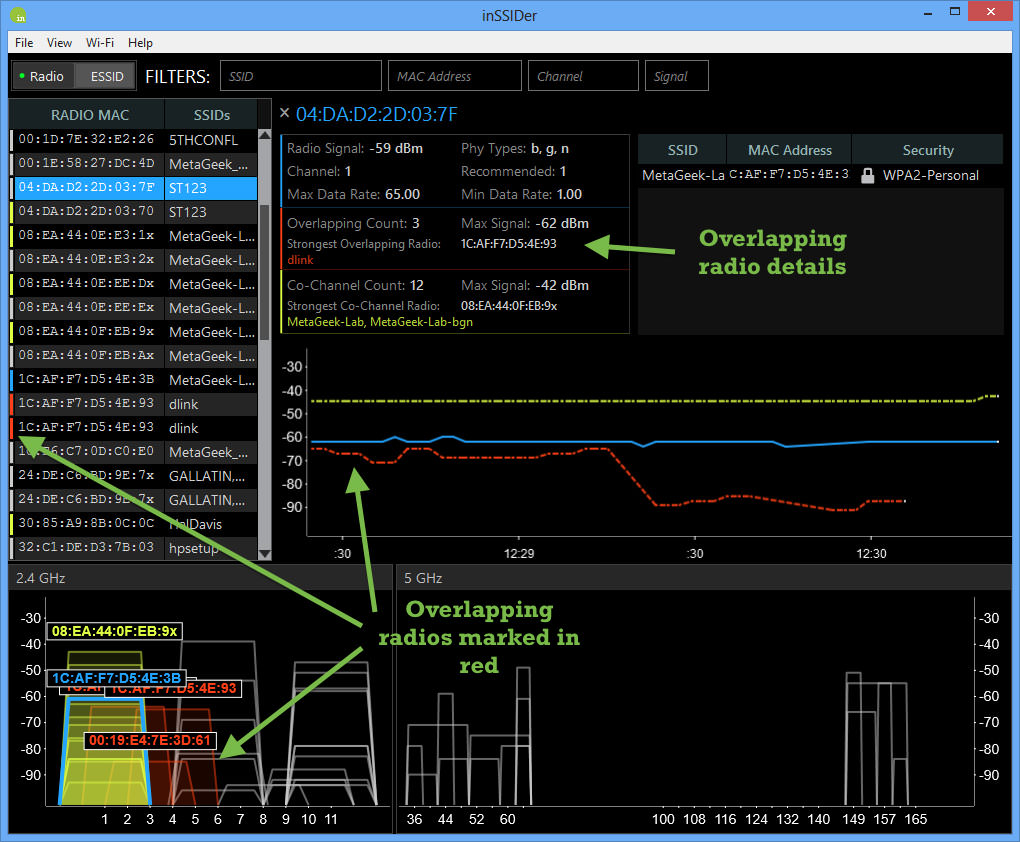This screenshot has width=1020, height=842.
Task: Click the list scrollbar thumb
Action: pyautogui.click(x=265, y=272)
